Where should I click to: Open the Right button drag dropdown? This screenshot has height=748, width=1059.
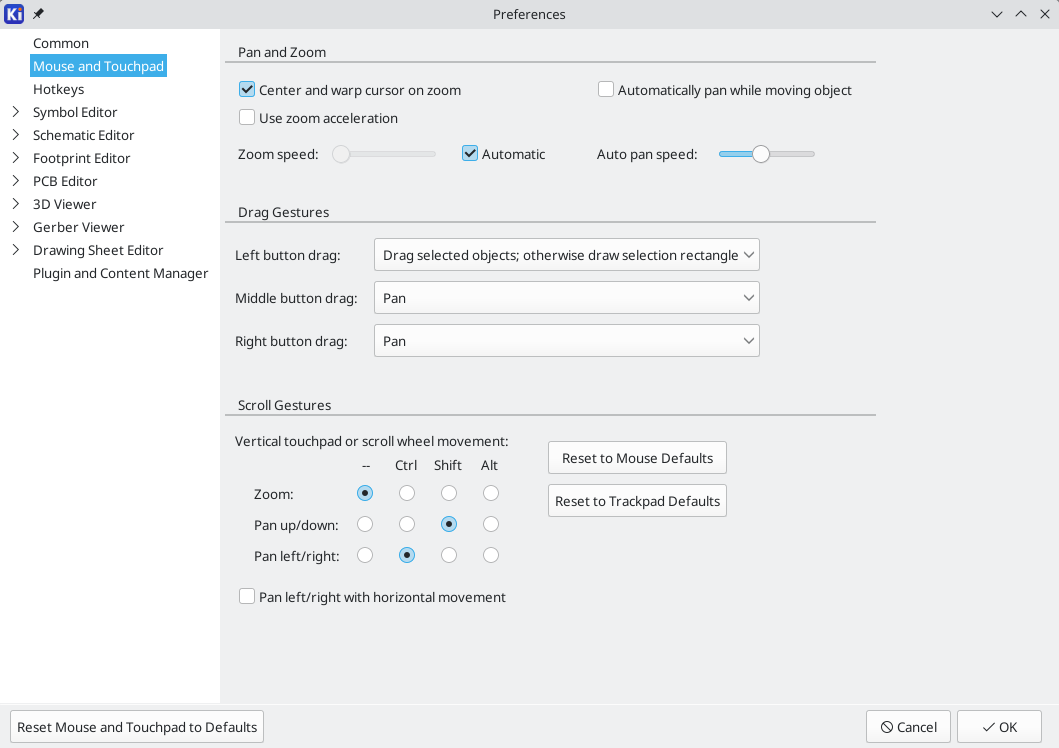[x=566, y=340]
